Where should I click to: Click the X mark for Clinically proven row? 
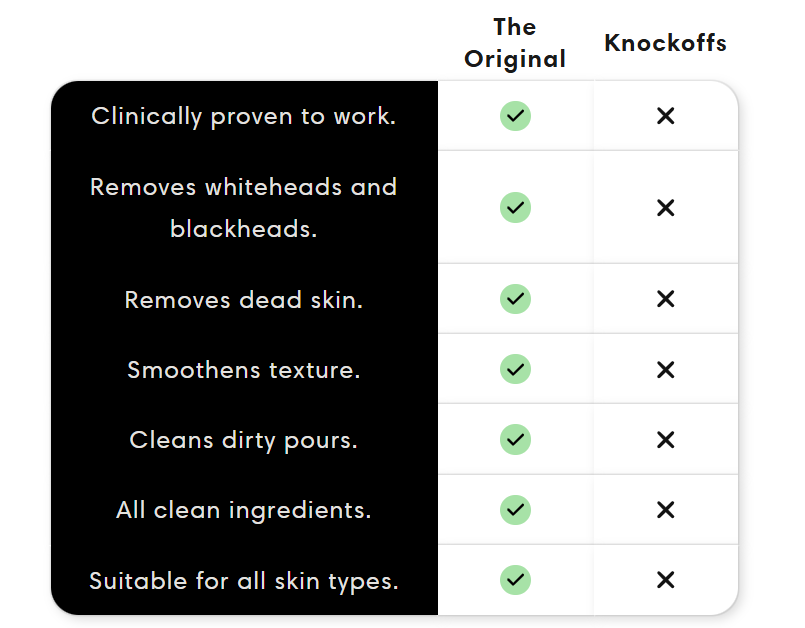click(665, 116)
